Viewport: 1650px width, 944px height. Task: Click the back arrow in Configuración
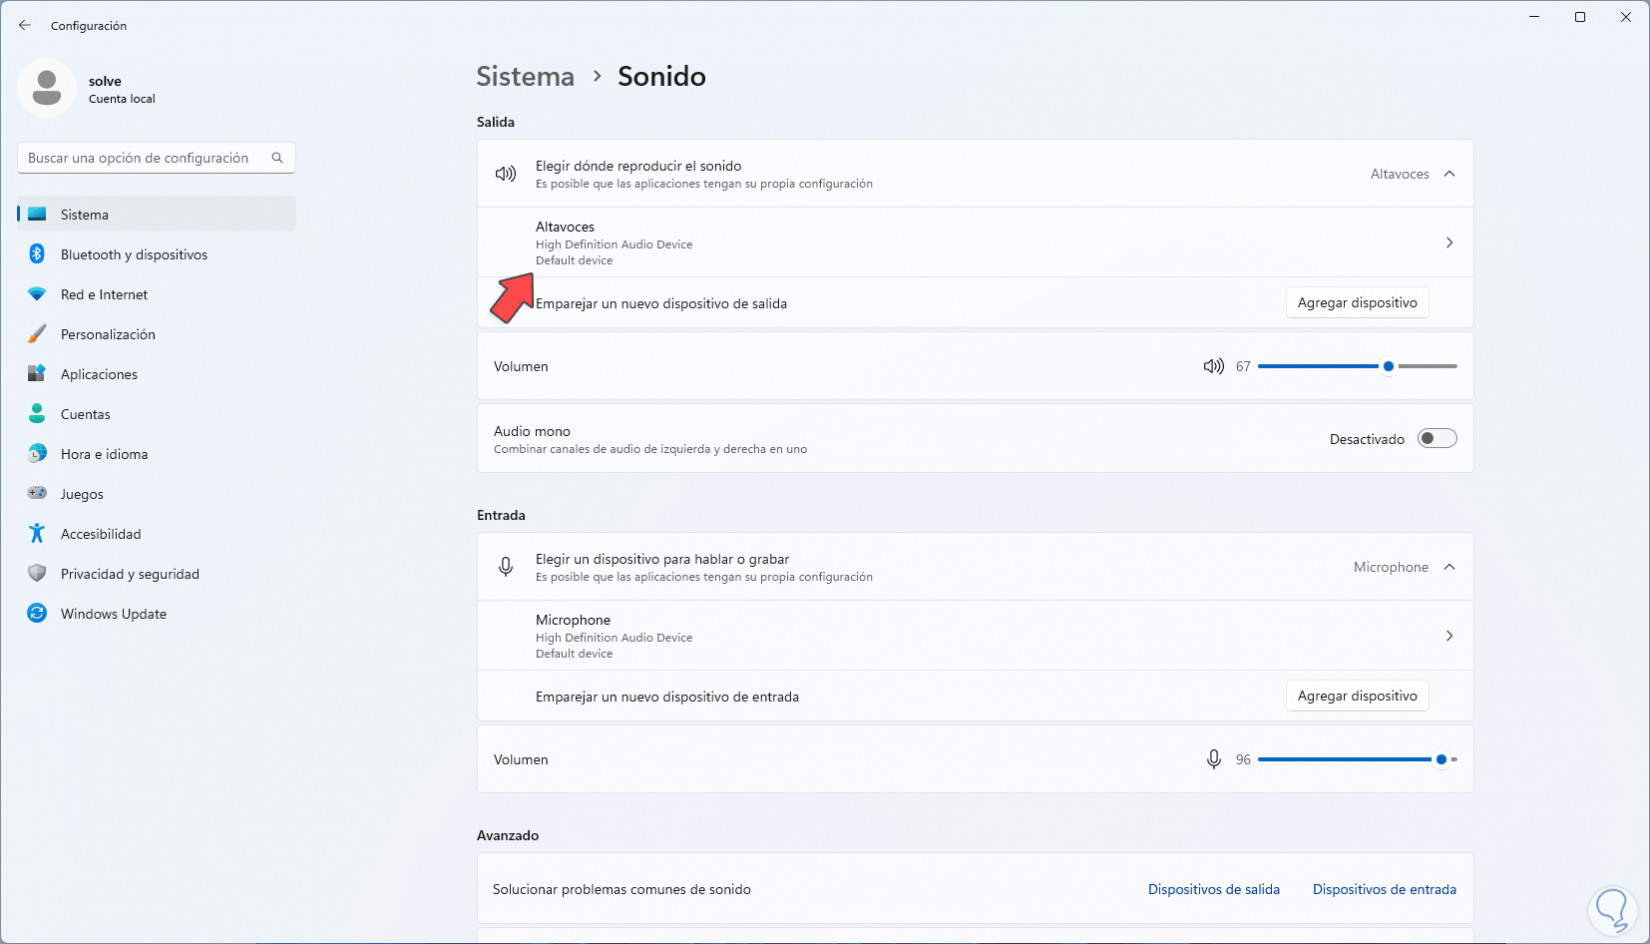[25, 25]
